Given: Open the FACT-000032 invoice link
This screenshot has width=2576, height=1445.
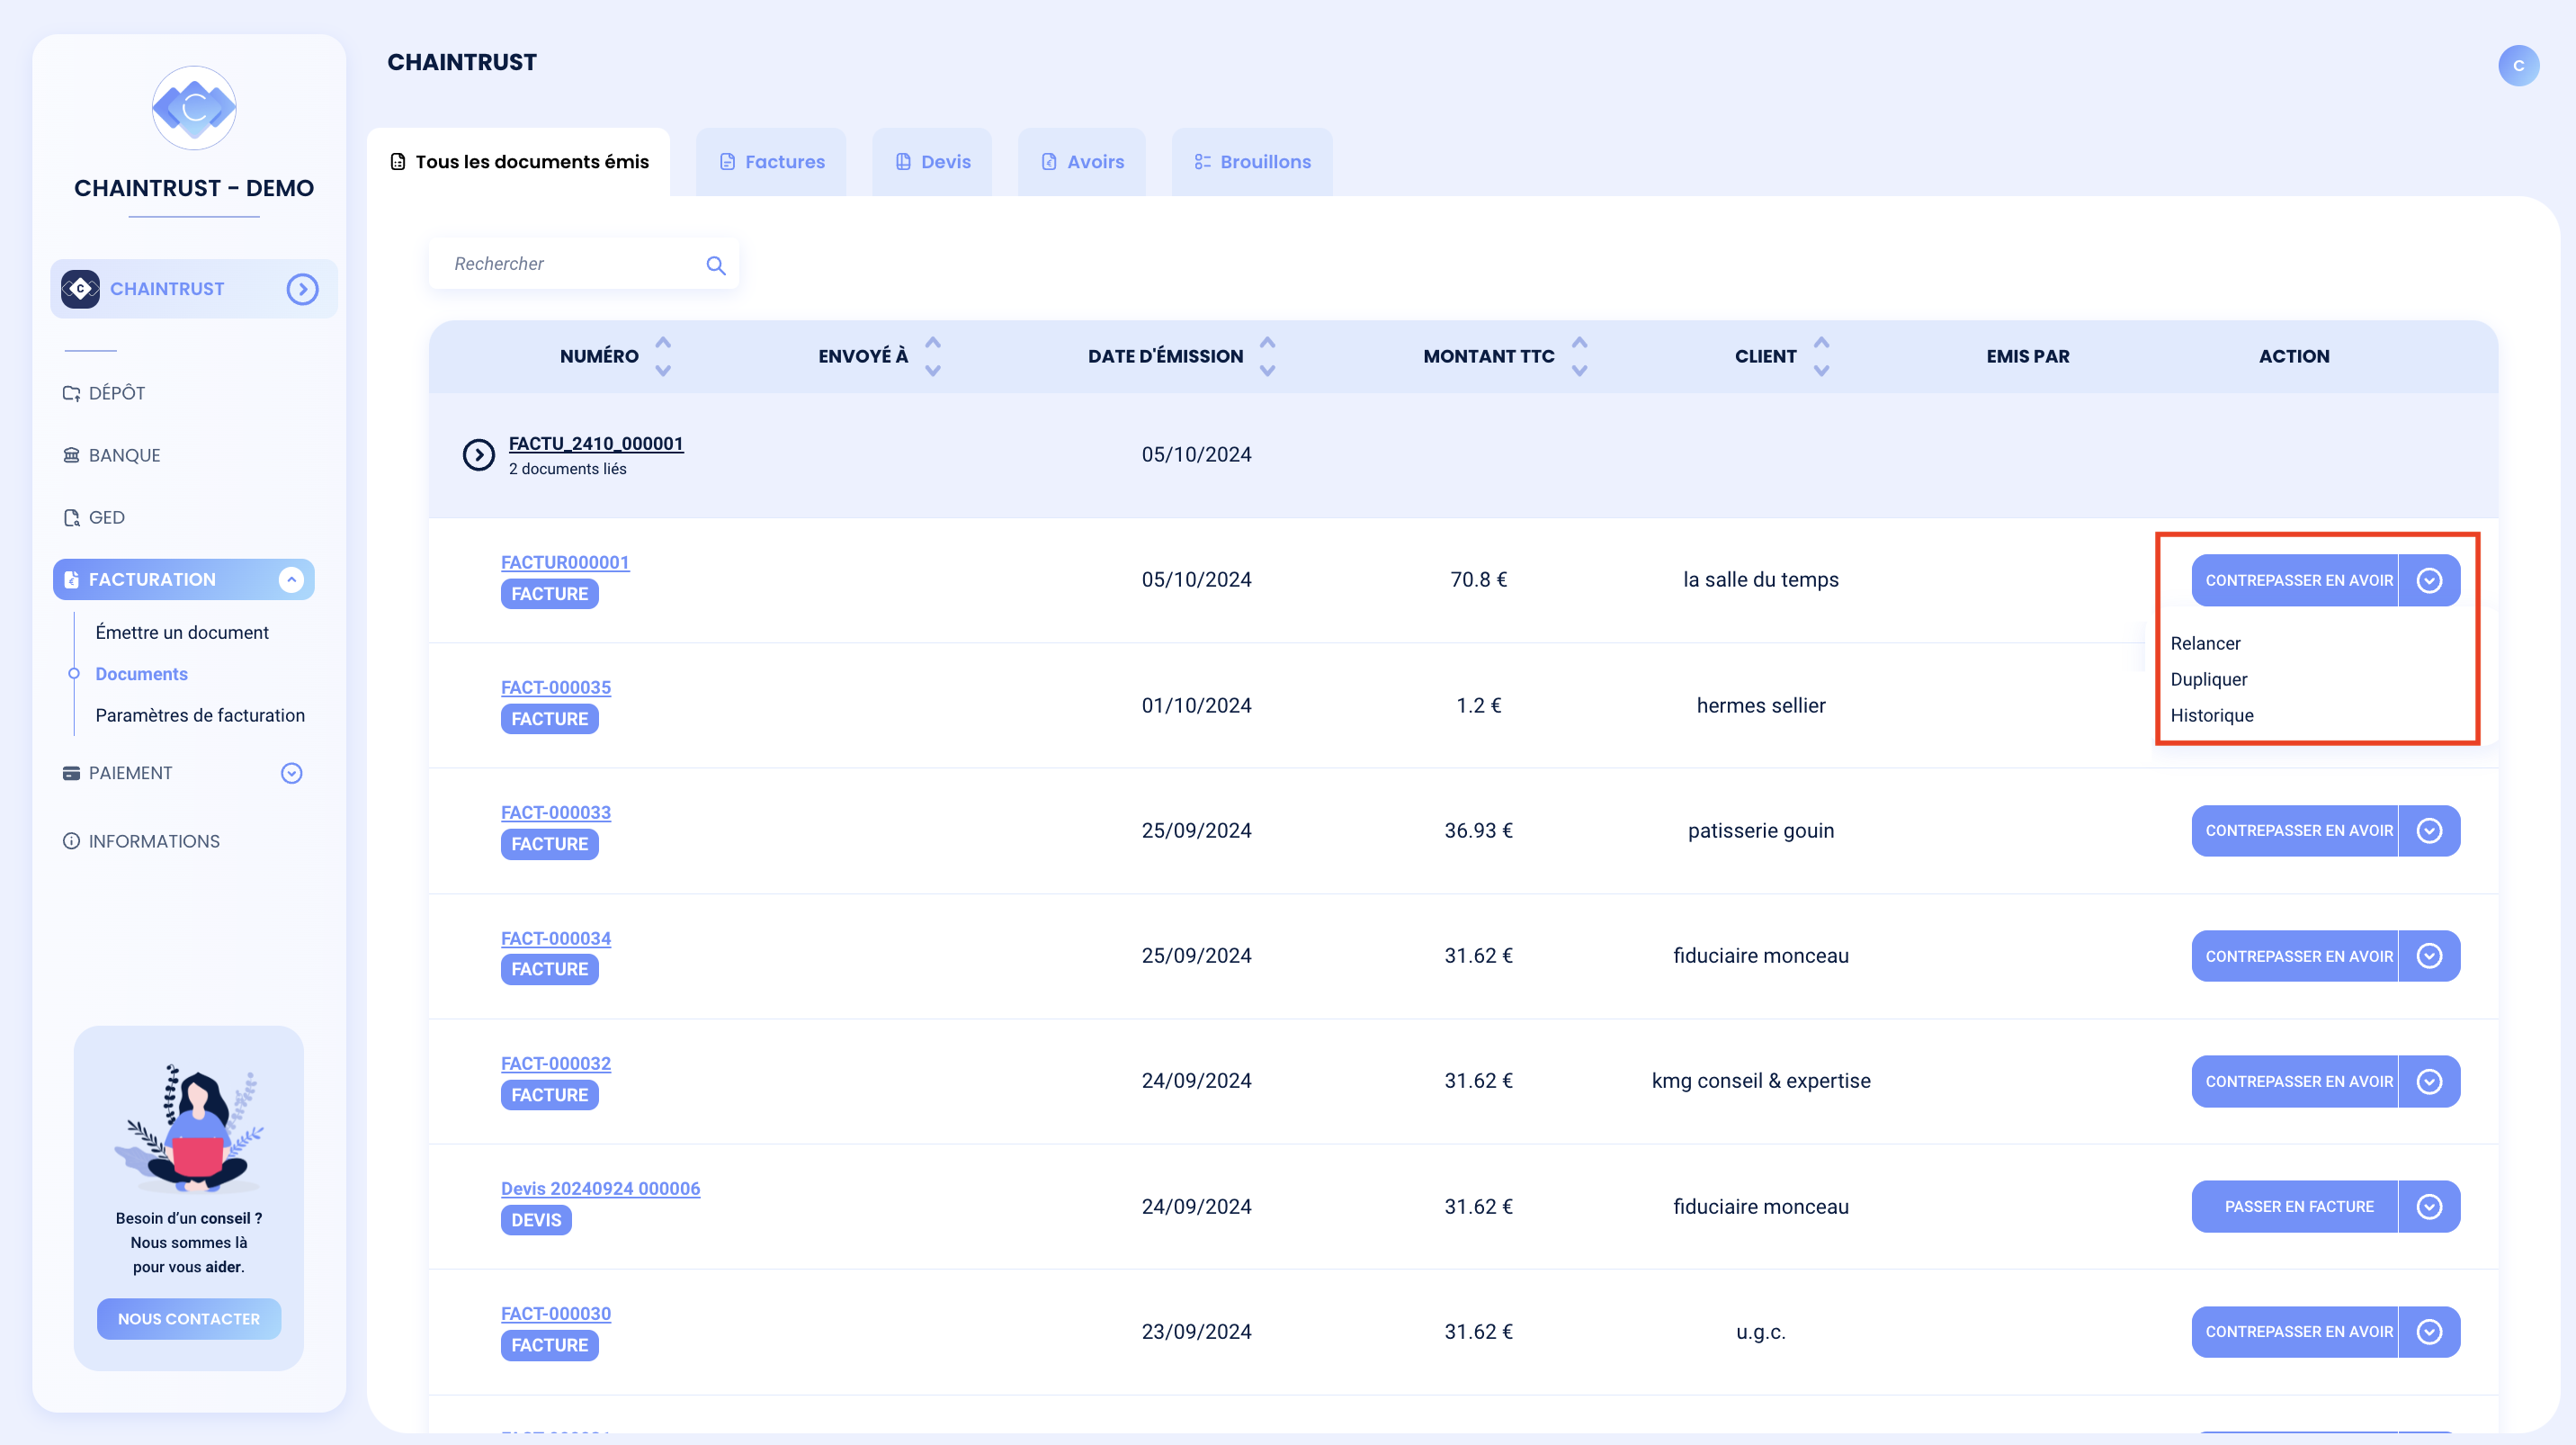Looking at the screenshot, I should pyautogui.click(x=556, y=1063).
